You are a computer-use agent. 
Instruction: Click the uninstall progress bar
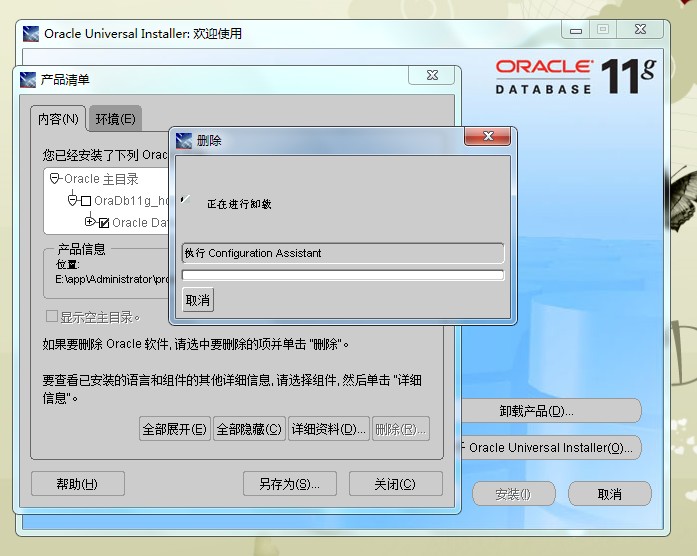click(x=343, y=275)
